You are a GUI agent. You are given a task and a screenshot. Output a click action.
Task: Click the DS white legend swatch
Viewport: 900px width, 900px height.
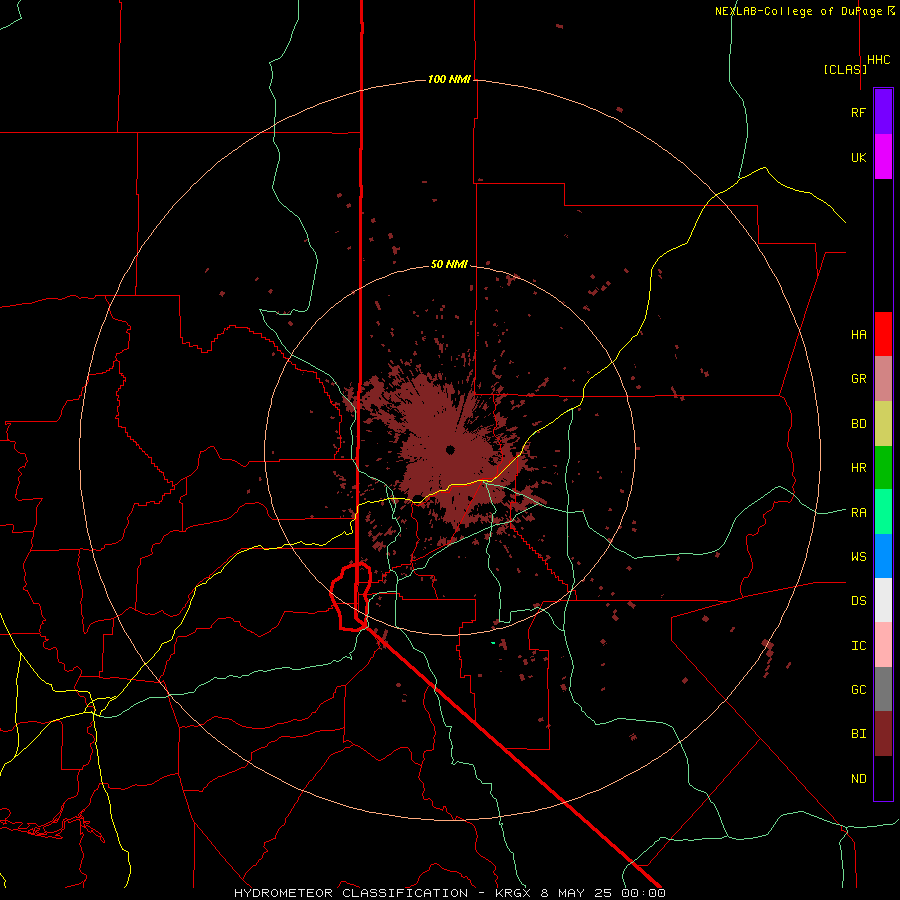883,600
